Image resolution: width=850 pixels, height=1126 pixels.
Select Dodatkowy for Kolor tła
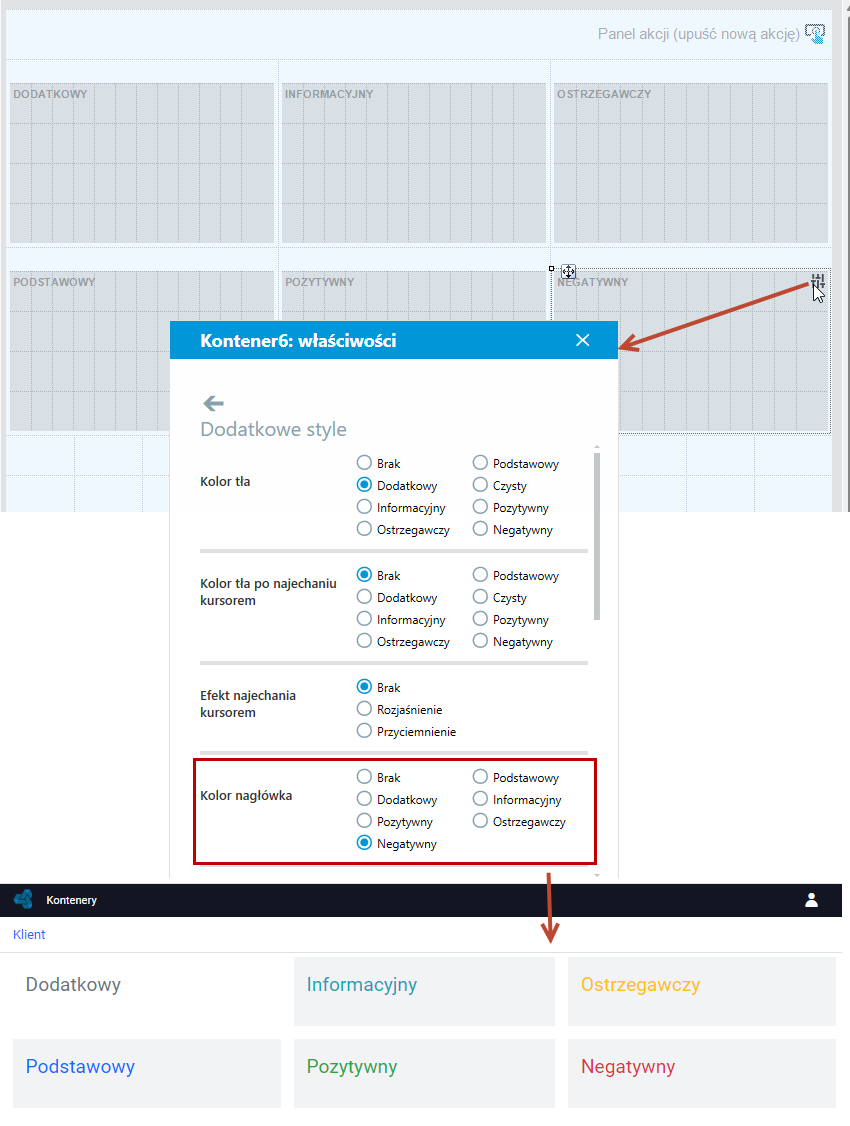tap(365, 485)
